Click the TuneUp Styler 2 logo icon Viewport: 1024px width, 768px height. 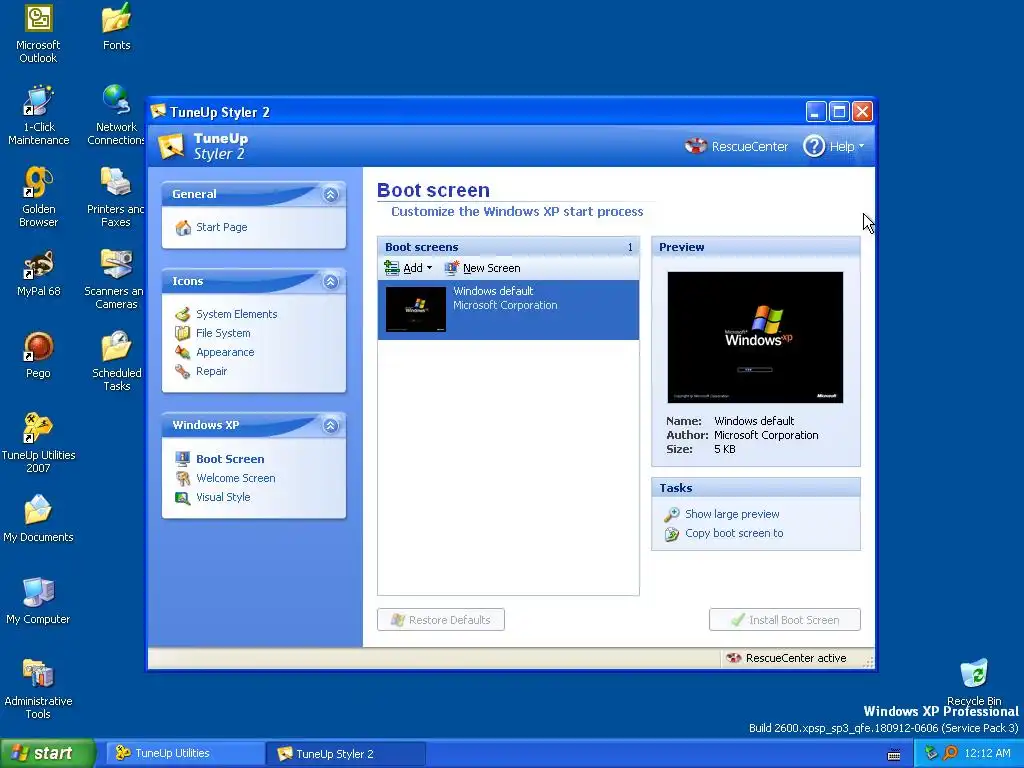171,146
